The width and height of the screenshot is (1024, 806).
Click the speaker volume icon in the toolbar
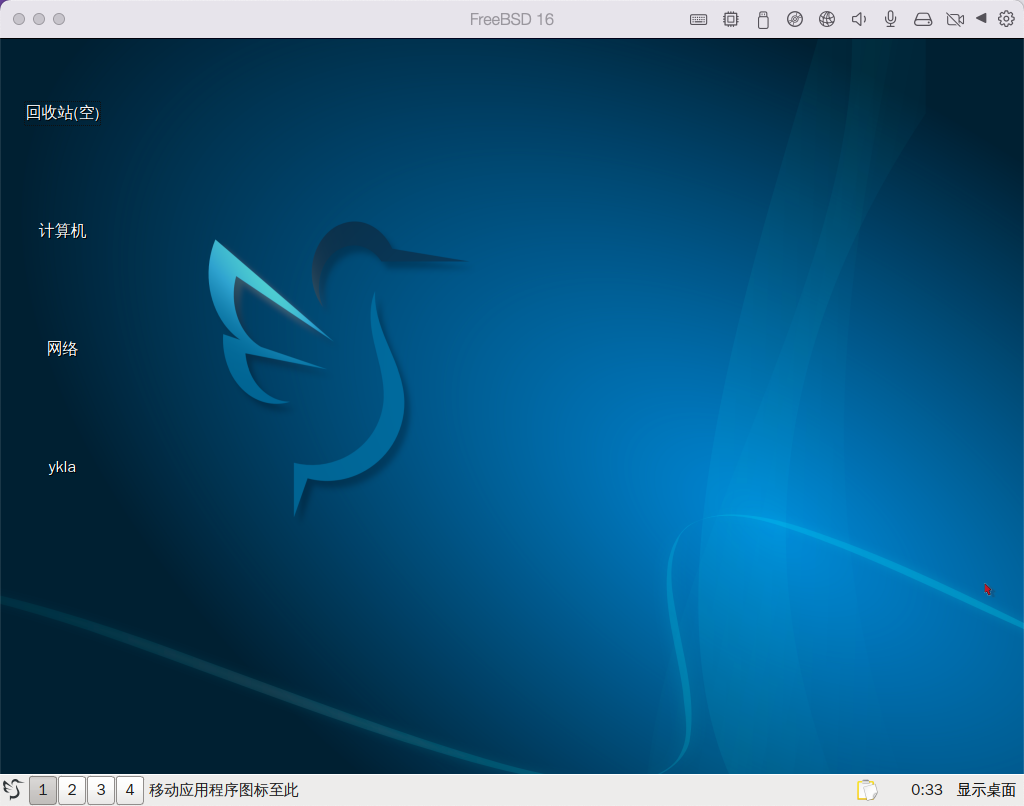859,20
